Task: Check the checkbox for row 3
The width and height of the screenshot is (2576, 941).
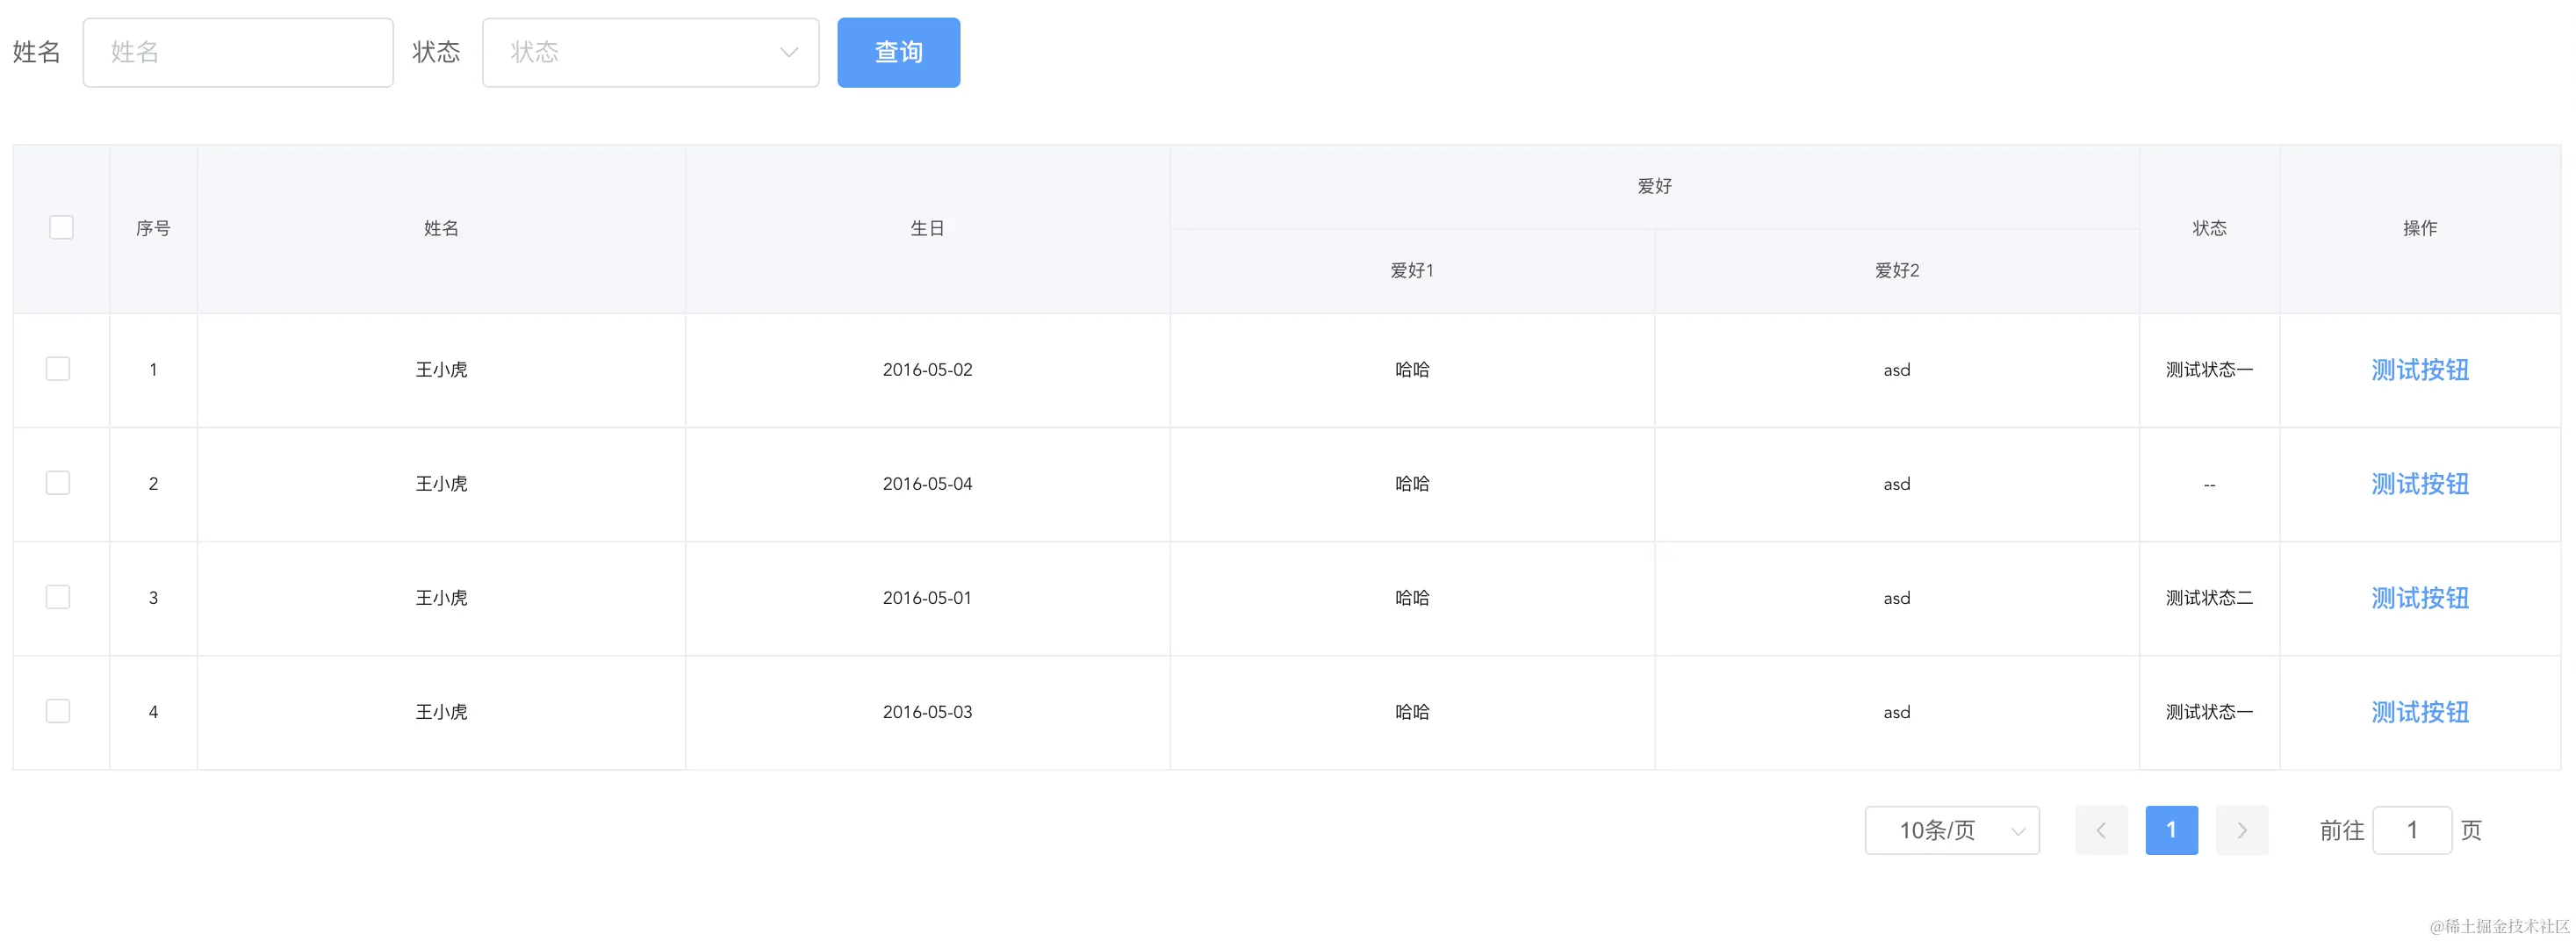Action: (x=58, y=596)
